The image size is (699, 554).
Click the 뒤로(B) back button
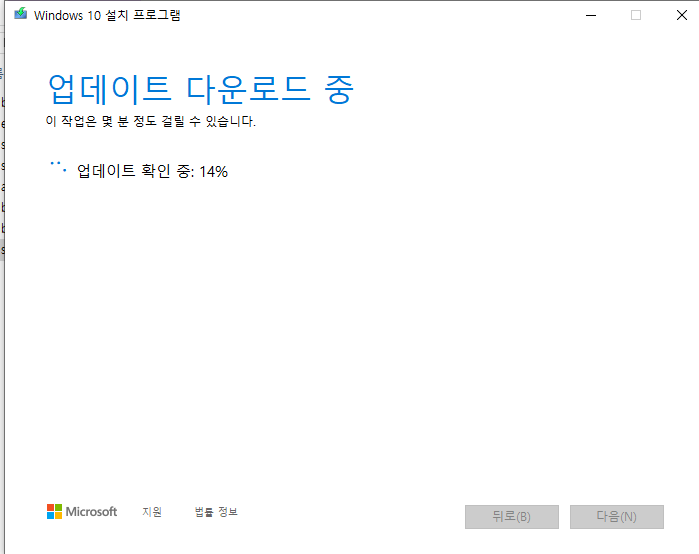[512, 517]
